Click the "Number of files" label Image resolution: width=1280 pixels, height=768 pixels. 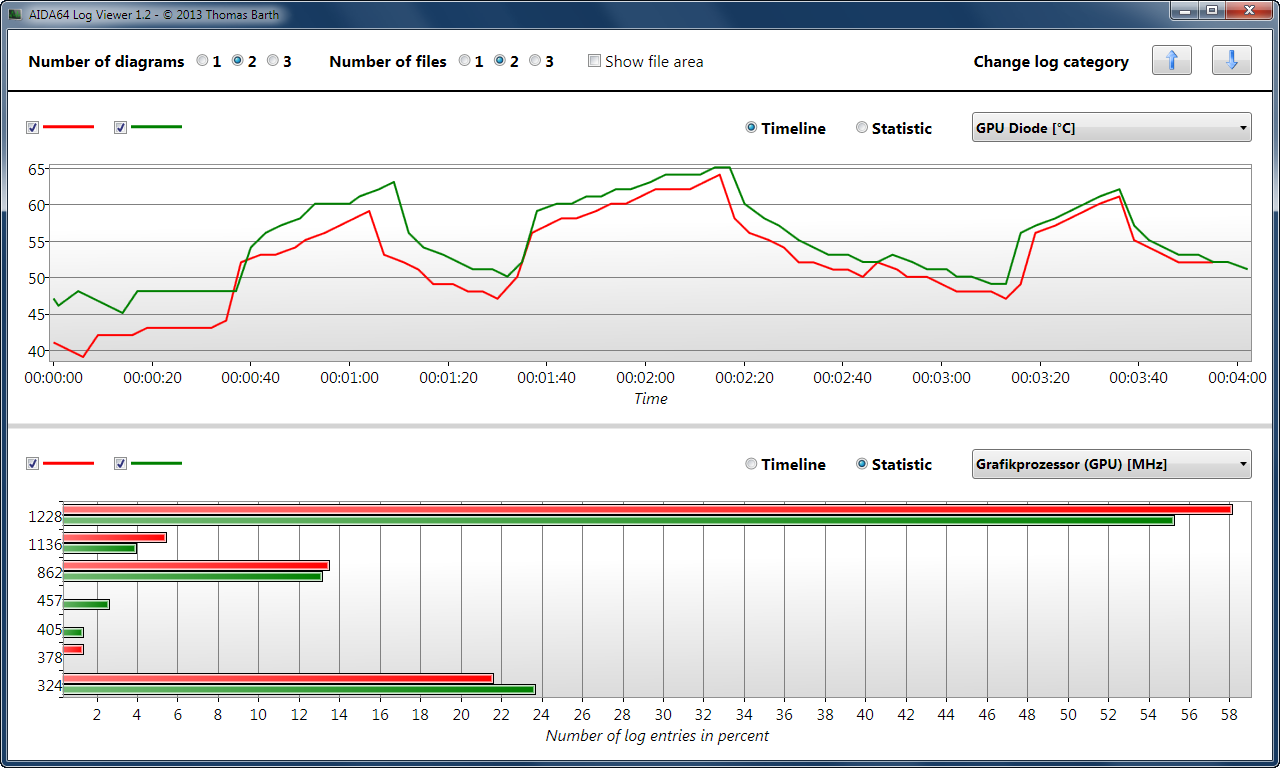(x=388, y=62)
